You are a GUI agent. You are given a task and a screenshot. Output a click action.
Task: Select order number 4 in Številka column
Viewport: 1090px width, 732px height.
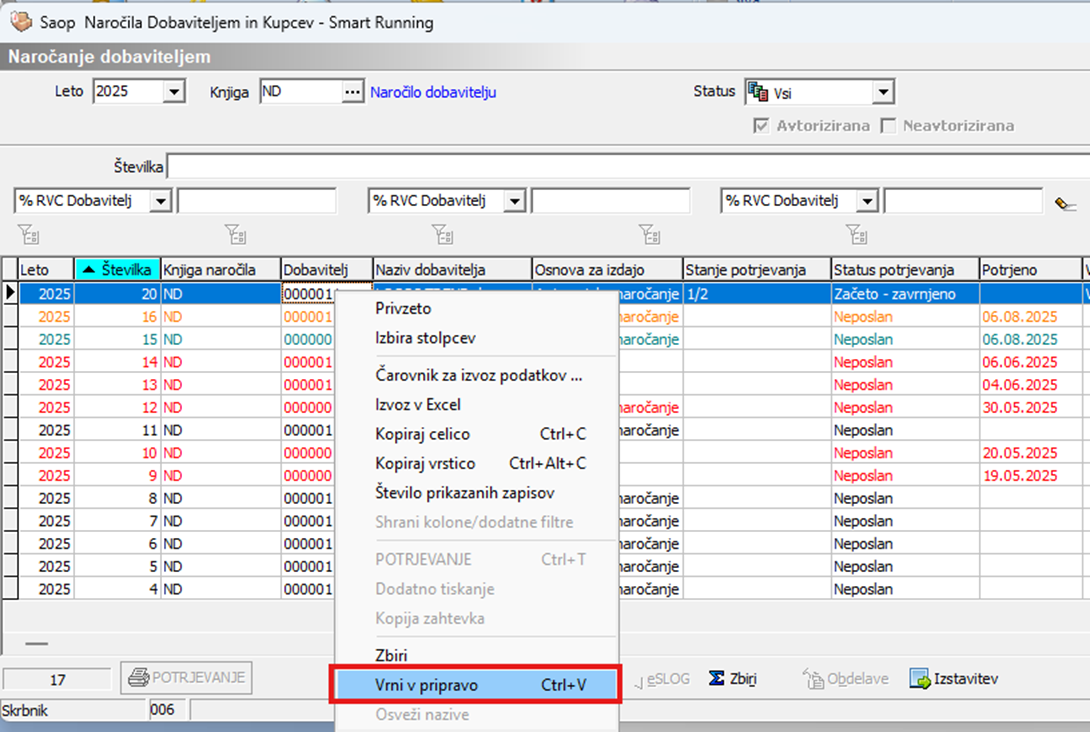coord(117,589)
